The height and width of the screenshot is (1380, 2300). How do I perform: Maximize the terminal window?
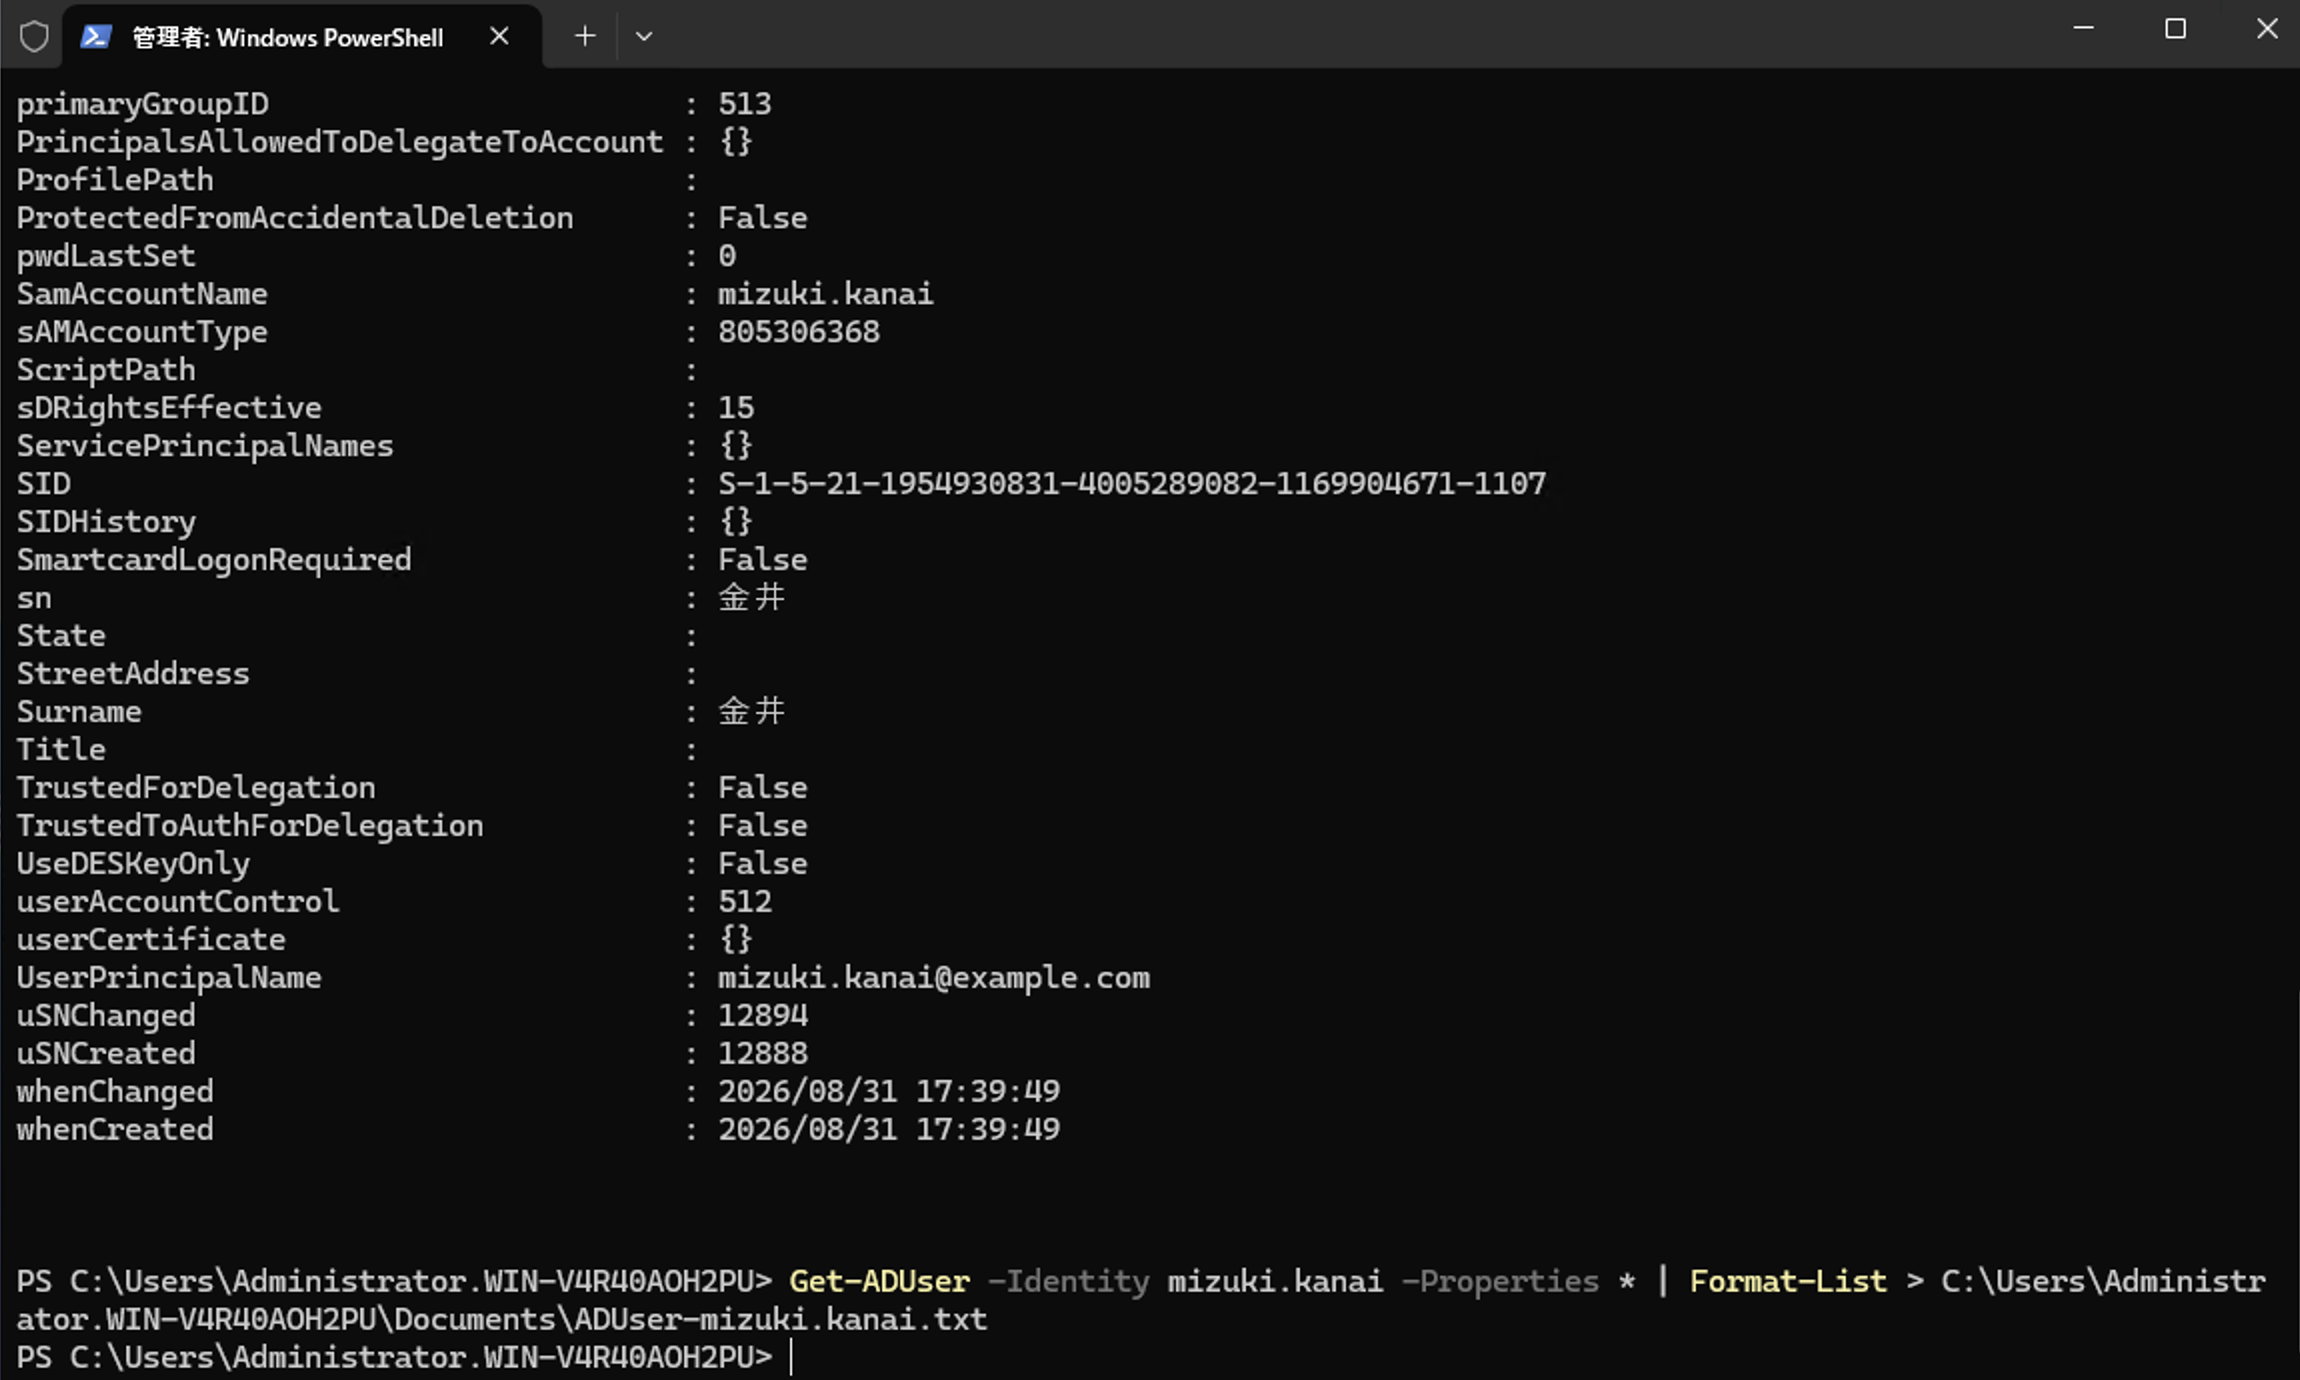[x=2175, y=29]
